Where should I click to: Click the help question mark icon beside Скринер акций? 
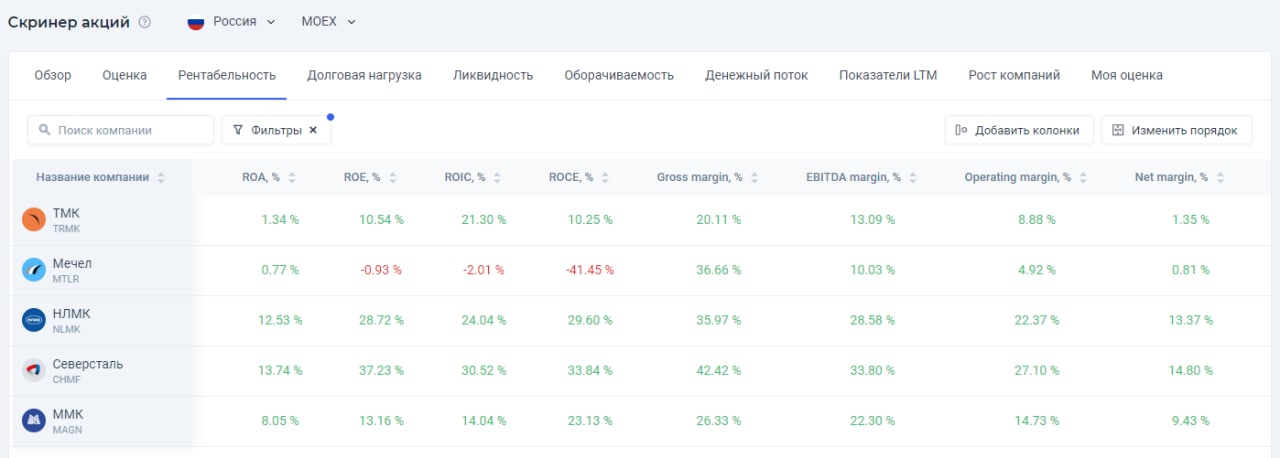point(145,22)
